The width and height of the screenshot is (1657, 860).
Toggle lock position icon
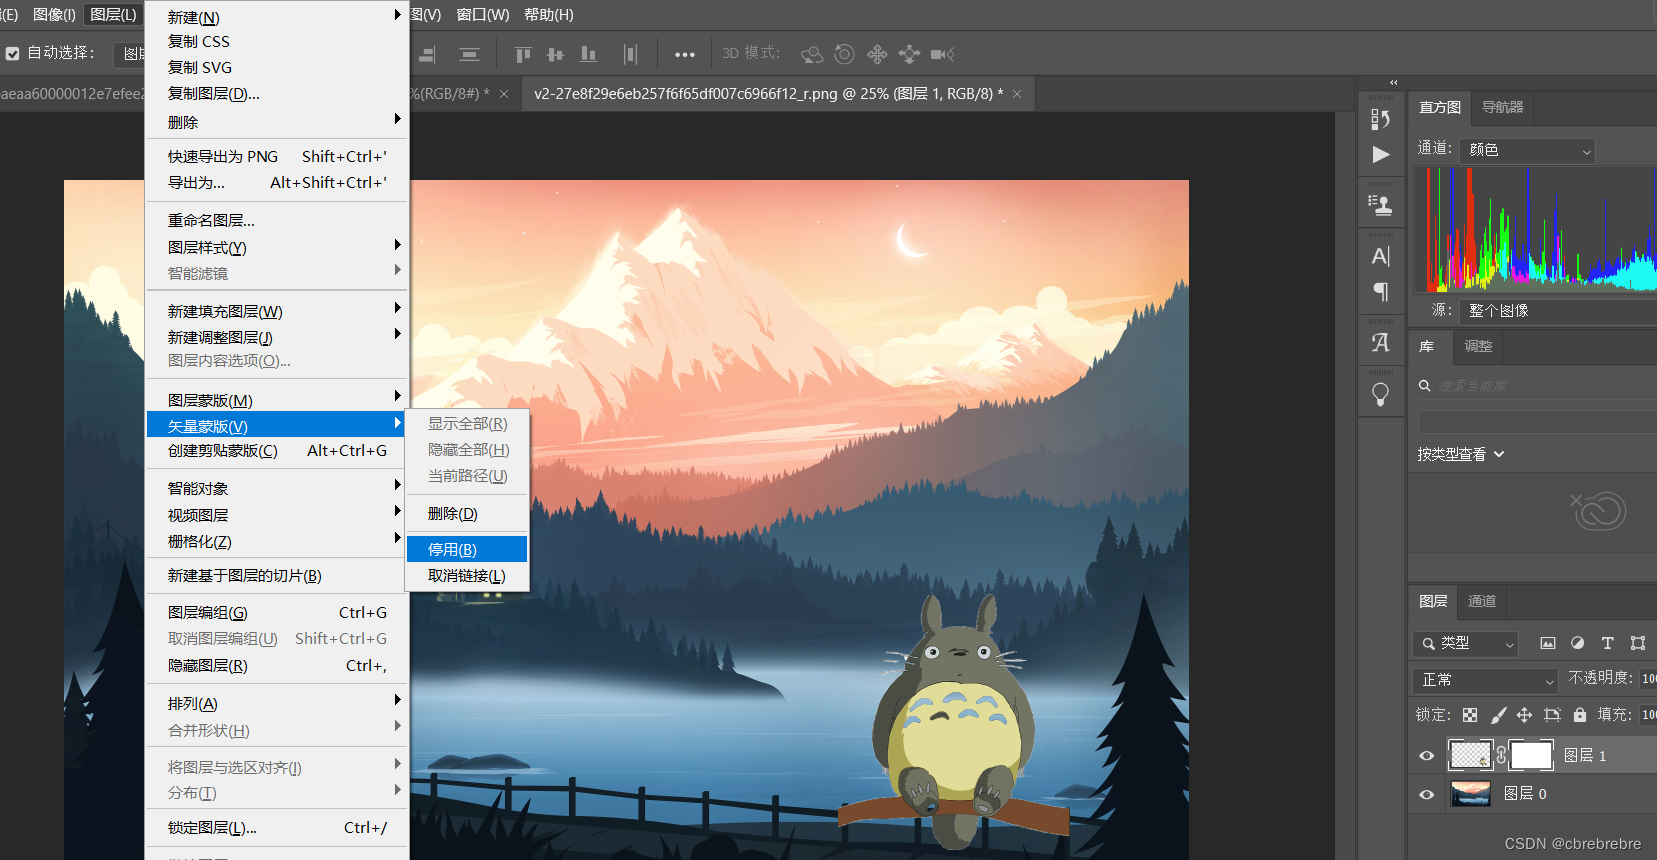point(1524,715)
